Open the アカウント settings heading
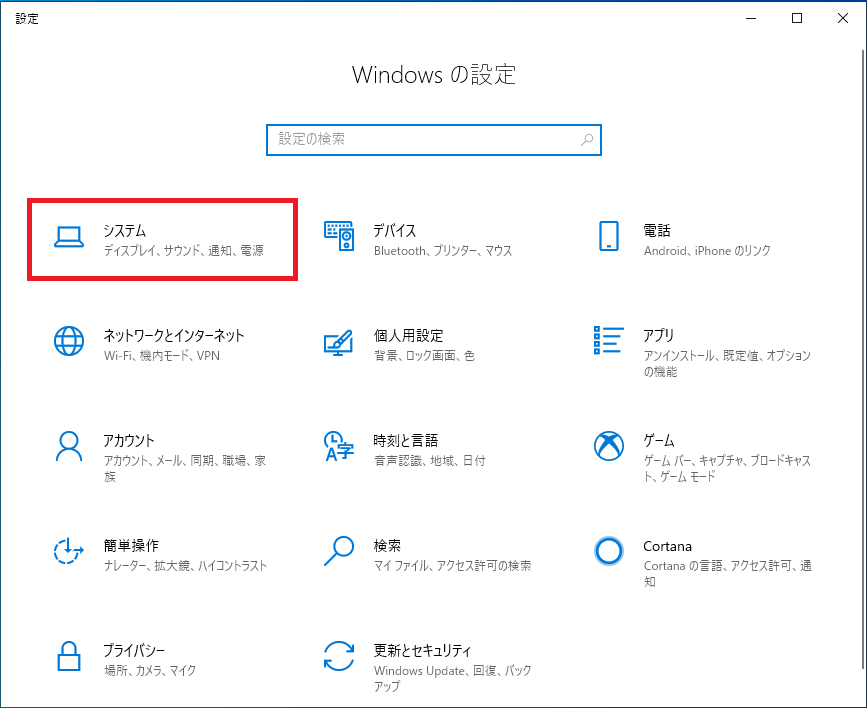Image resolution: width=867 pixels, height=708 pixels. coord(129,441)
